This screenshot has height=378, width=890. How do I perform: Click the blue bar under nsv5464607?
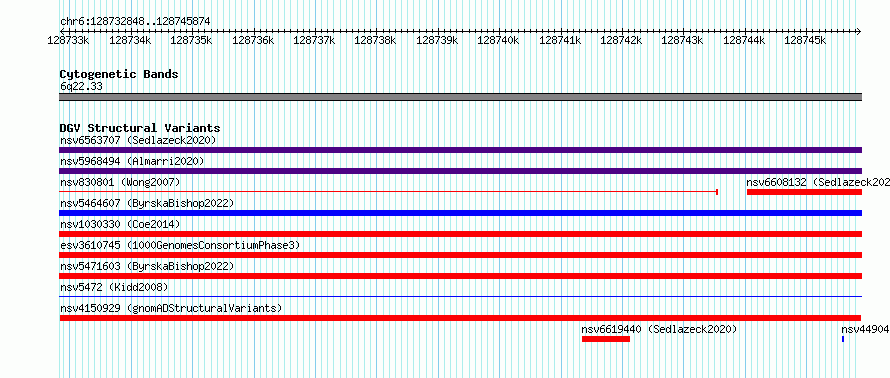point(460,213)
